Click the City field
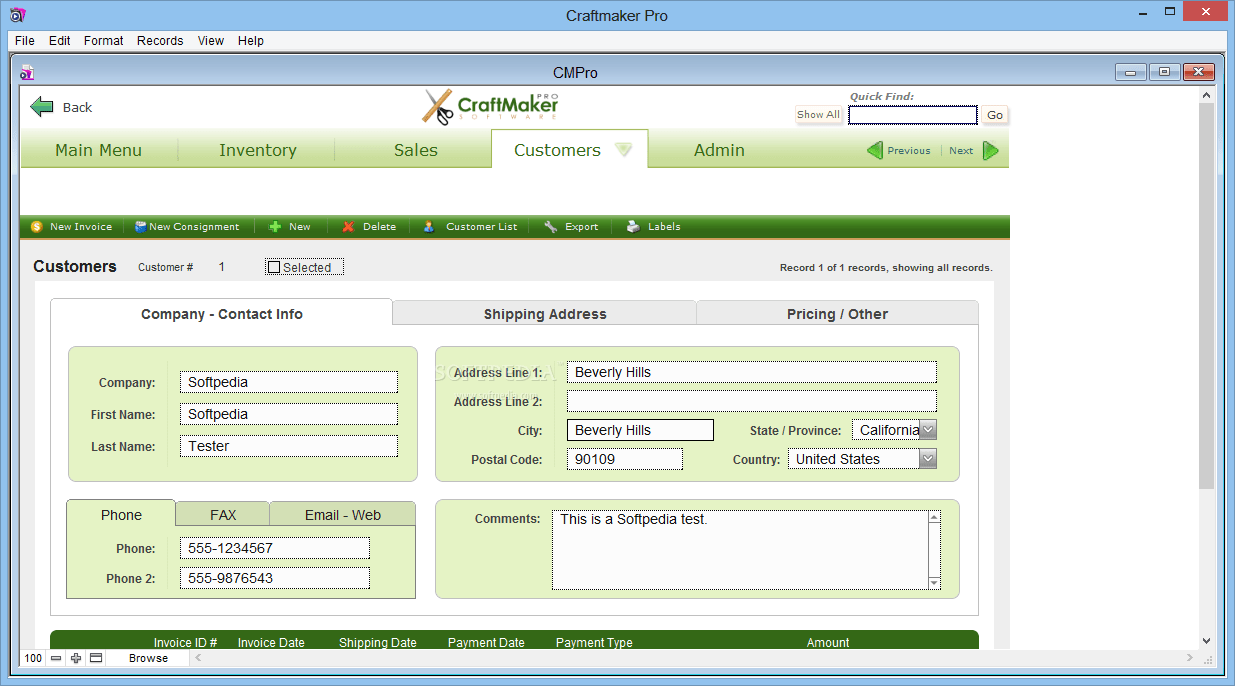This screenshot has height=686, width=1235. click(x=640, y=430)
